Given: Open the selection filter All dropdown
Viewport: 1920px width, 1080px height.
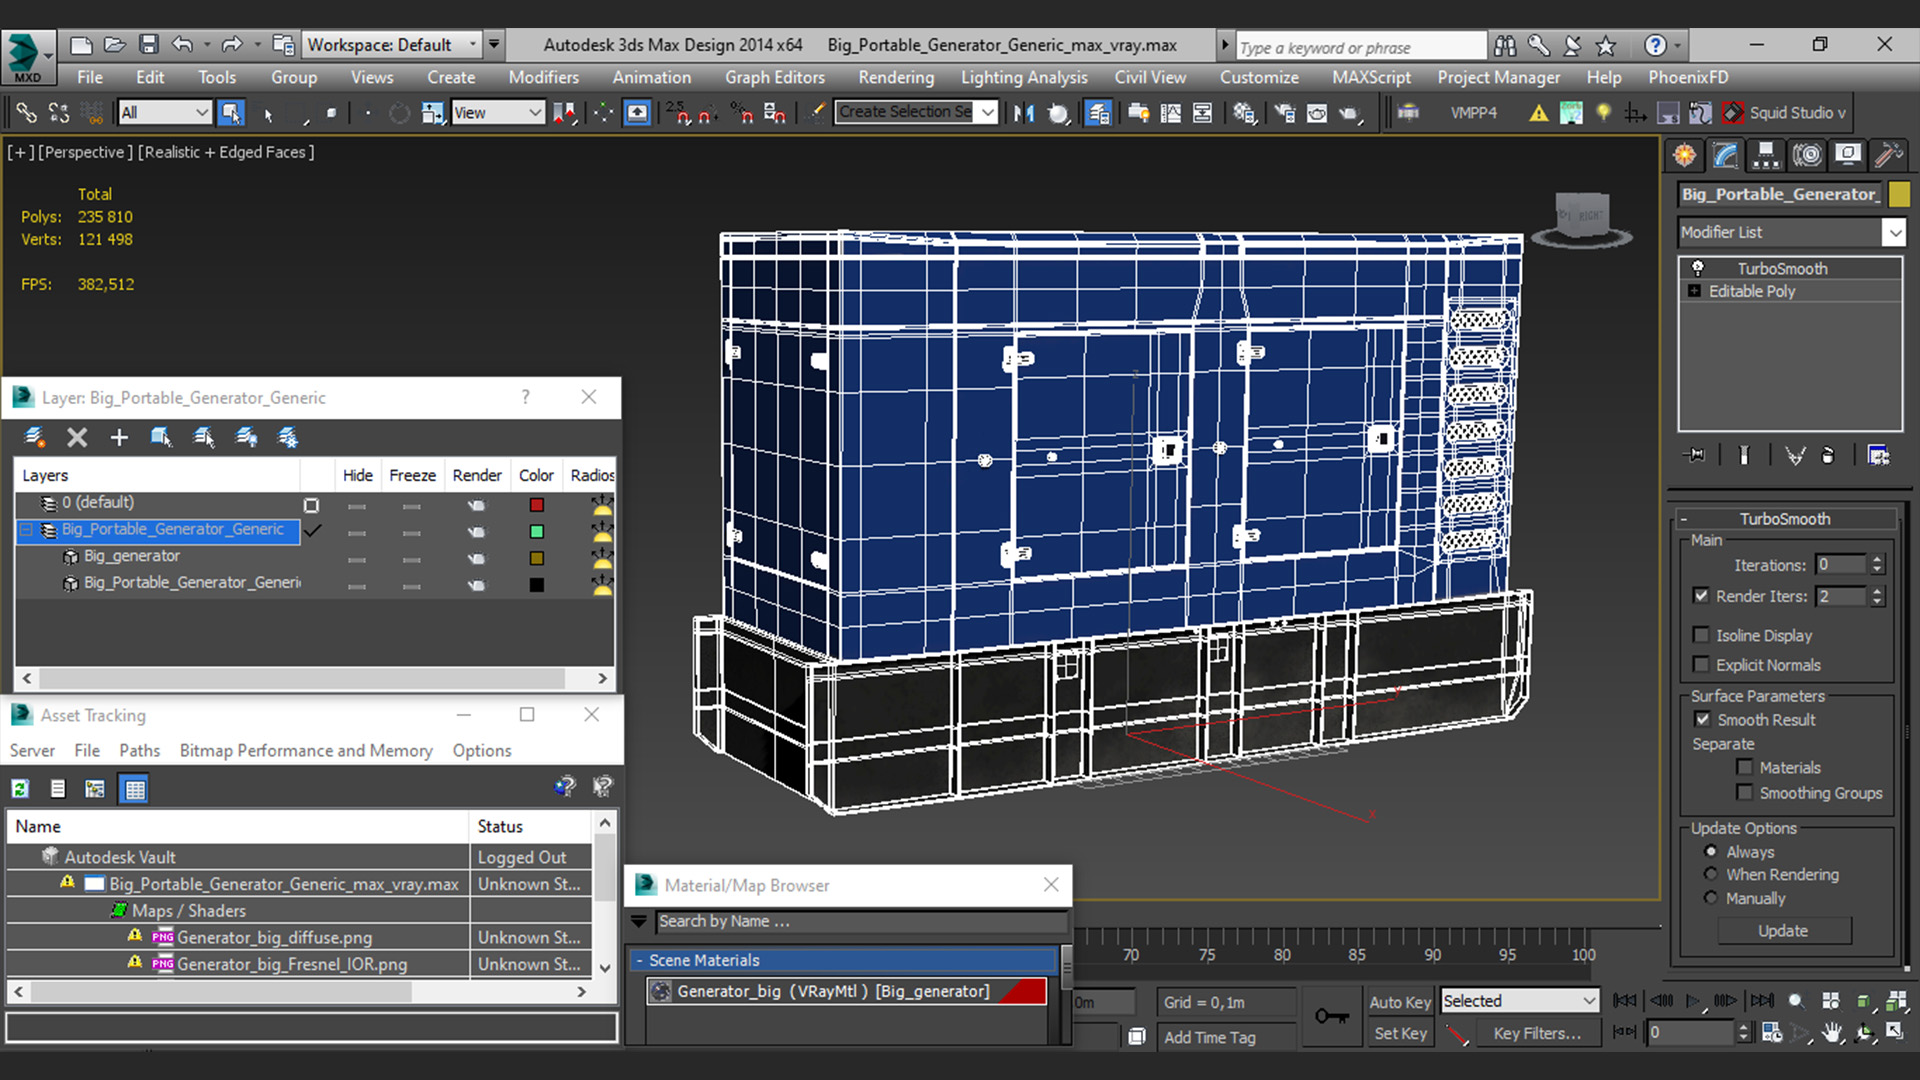Looking at the screenshot, I should click(x=164, y=113).
